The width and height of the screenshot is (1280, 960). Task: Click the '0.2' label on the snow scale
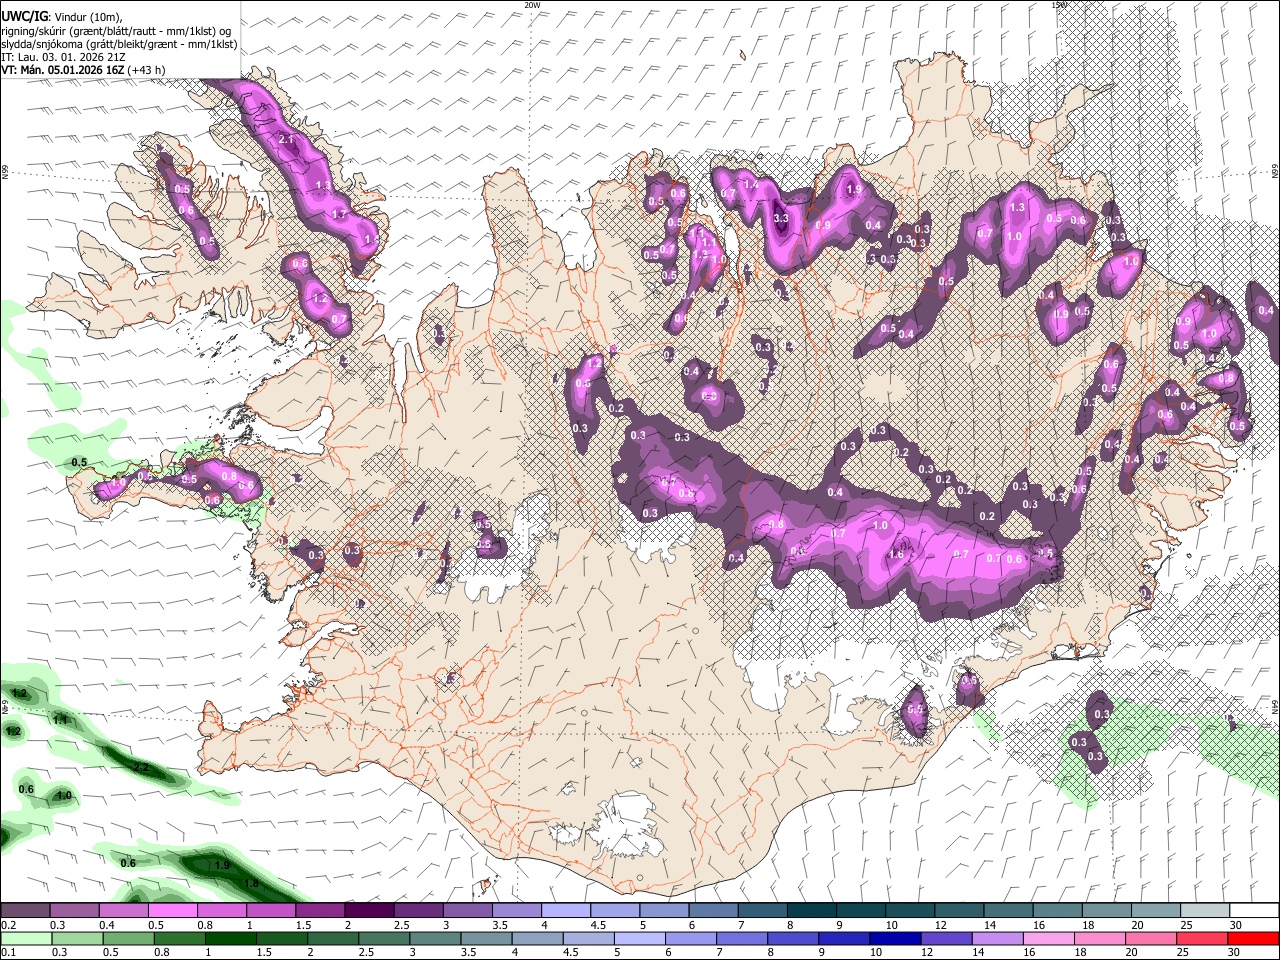tap(8, 925)
